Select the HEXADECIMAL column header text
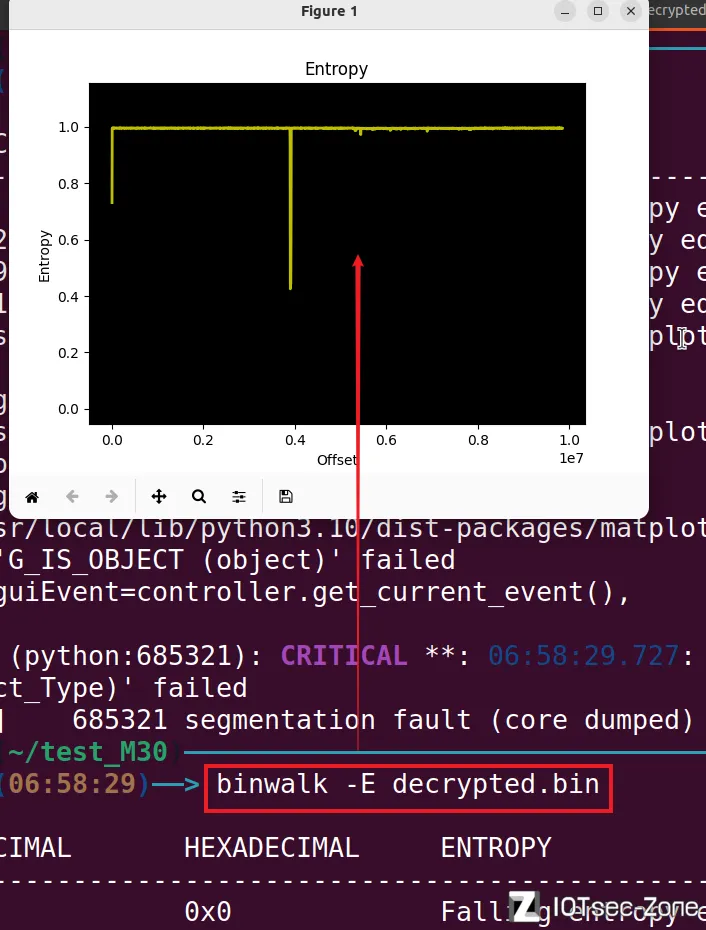Screen dimensions: 706x930 271,848
